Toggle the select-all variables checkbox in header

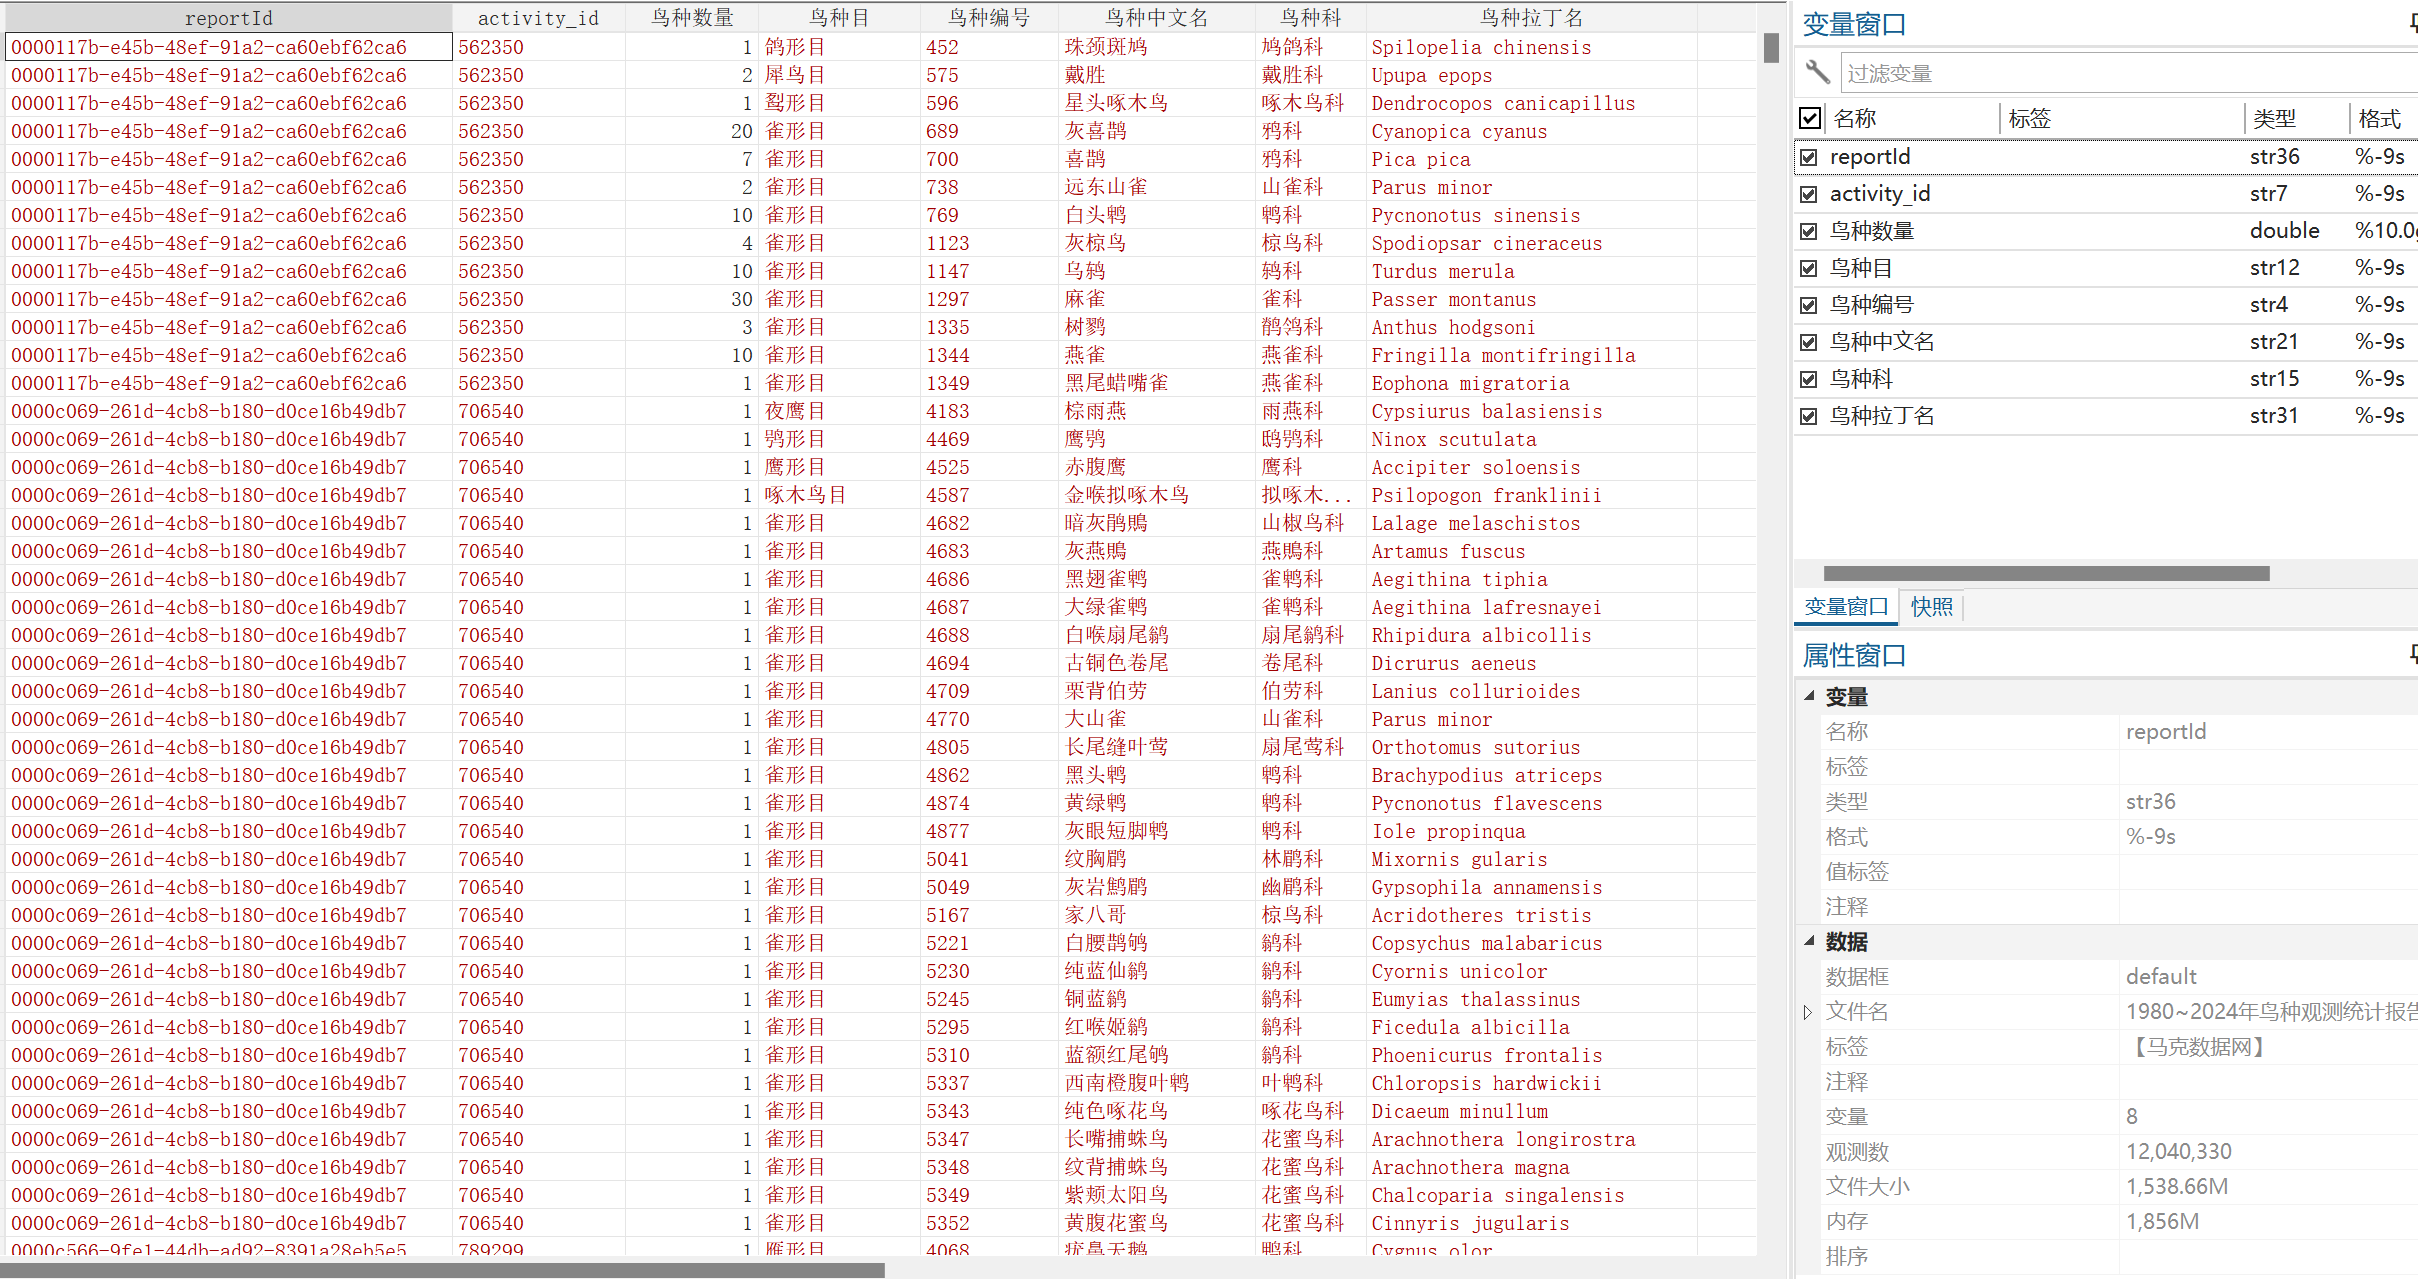point(1809,118)
